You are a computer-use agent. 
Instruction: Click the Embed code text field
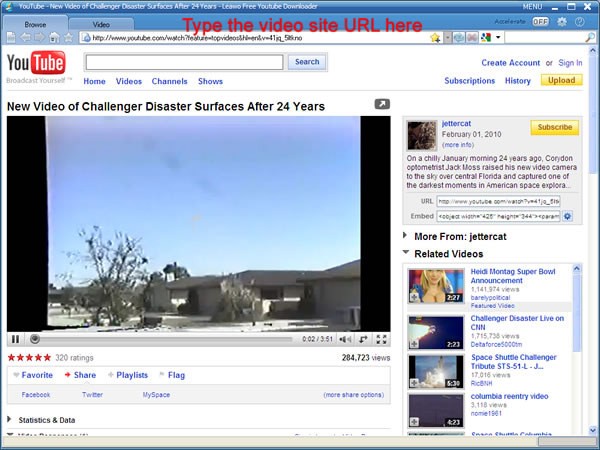click(499, 216)
